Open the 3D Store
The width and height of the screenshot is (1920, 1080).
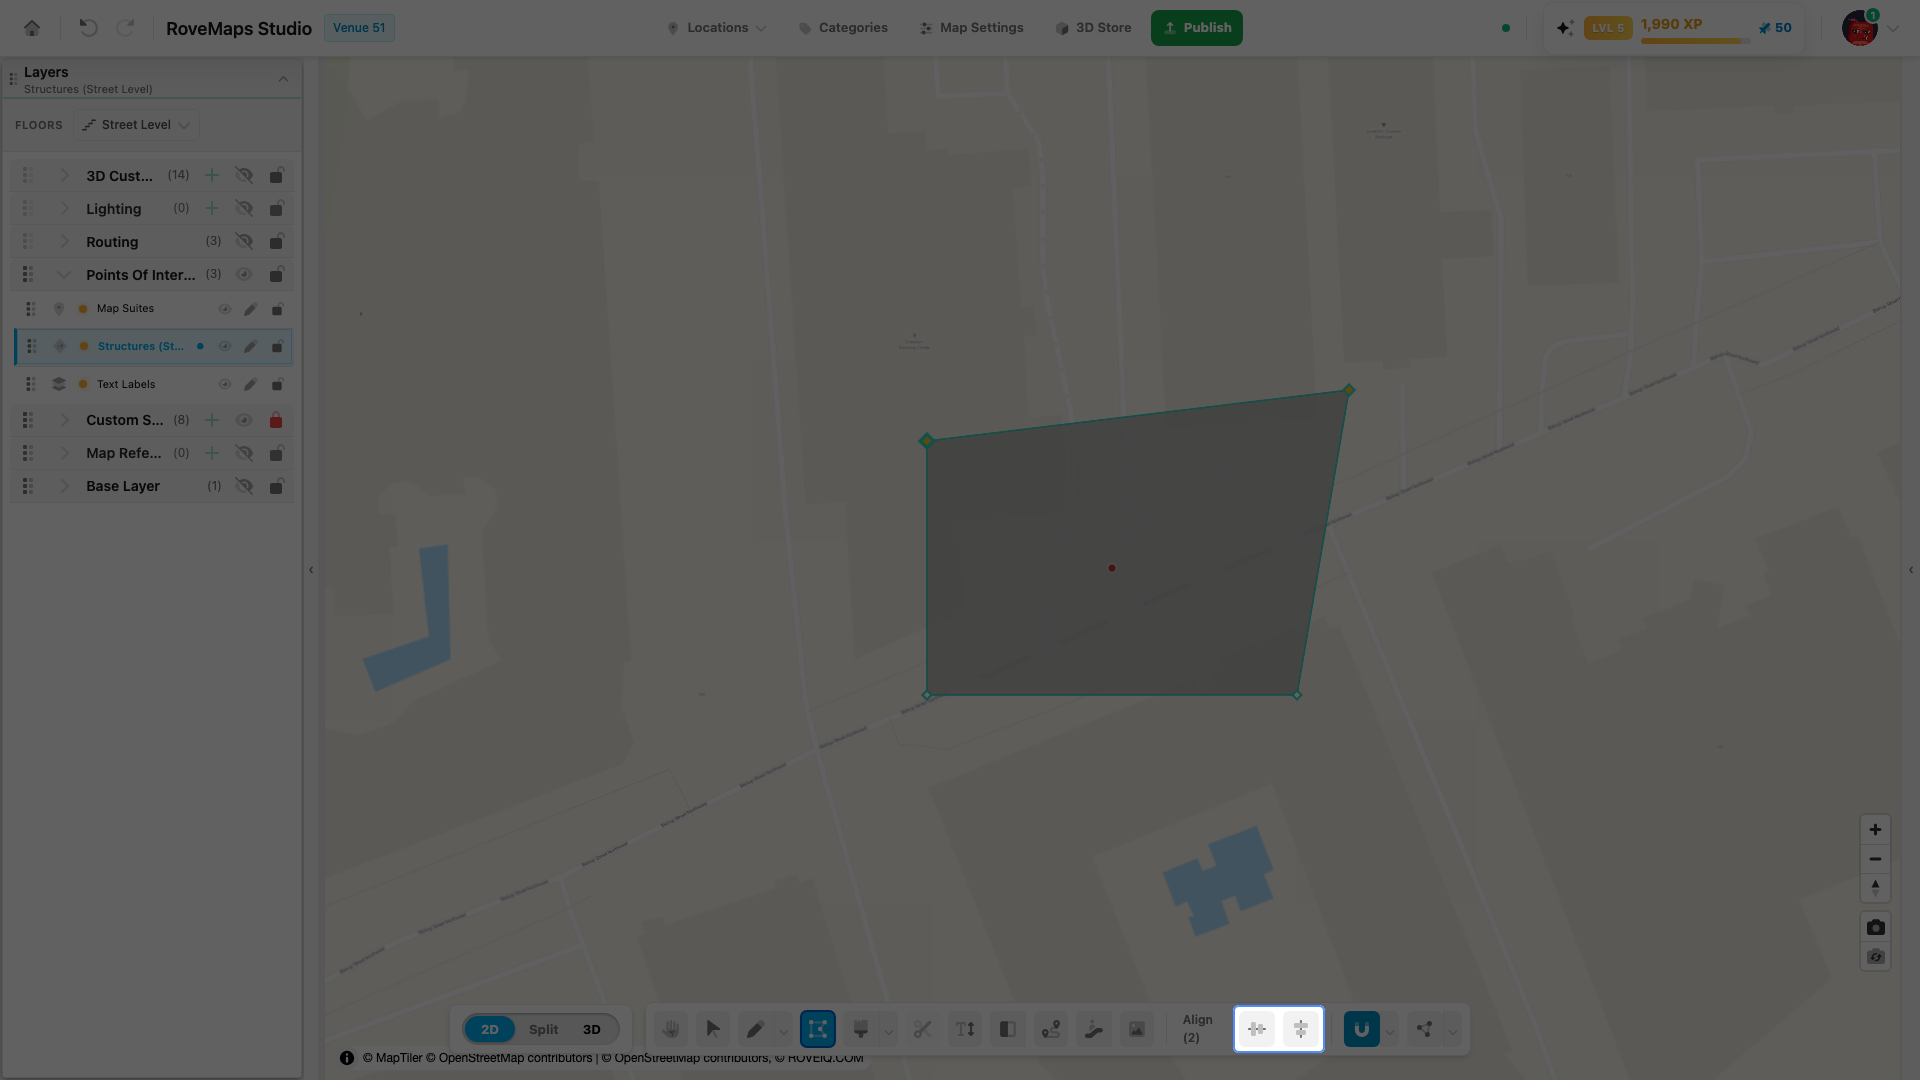[x=1093, y=28]
